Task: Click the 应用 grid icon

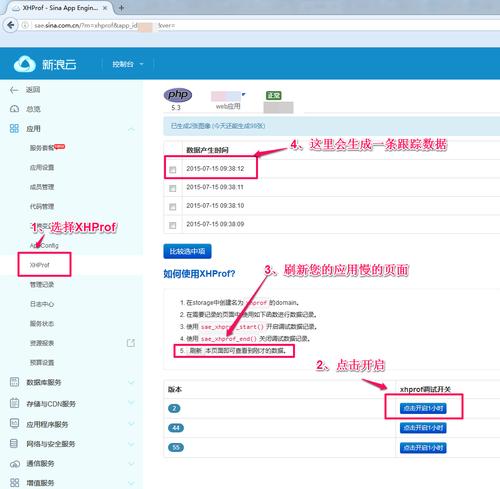Action: tap(14, 128)
